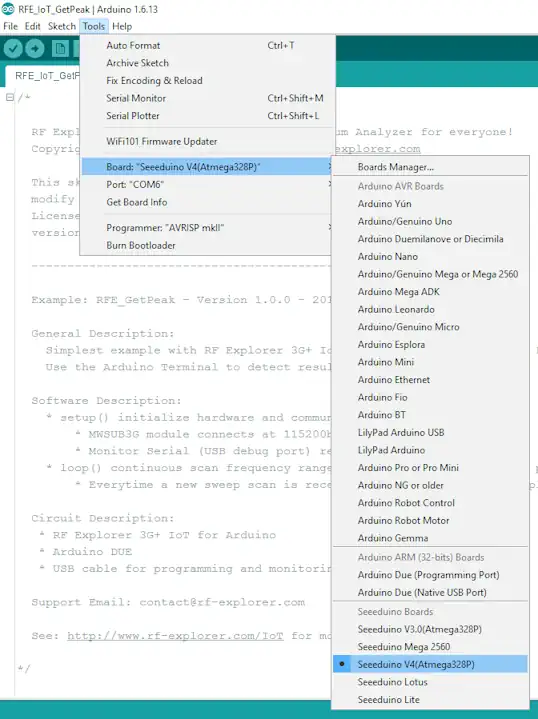Click the 'General Description:' comment line
Image resolution: width=538 pixels, height=719 pixels.
coord(103,334)
